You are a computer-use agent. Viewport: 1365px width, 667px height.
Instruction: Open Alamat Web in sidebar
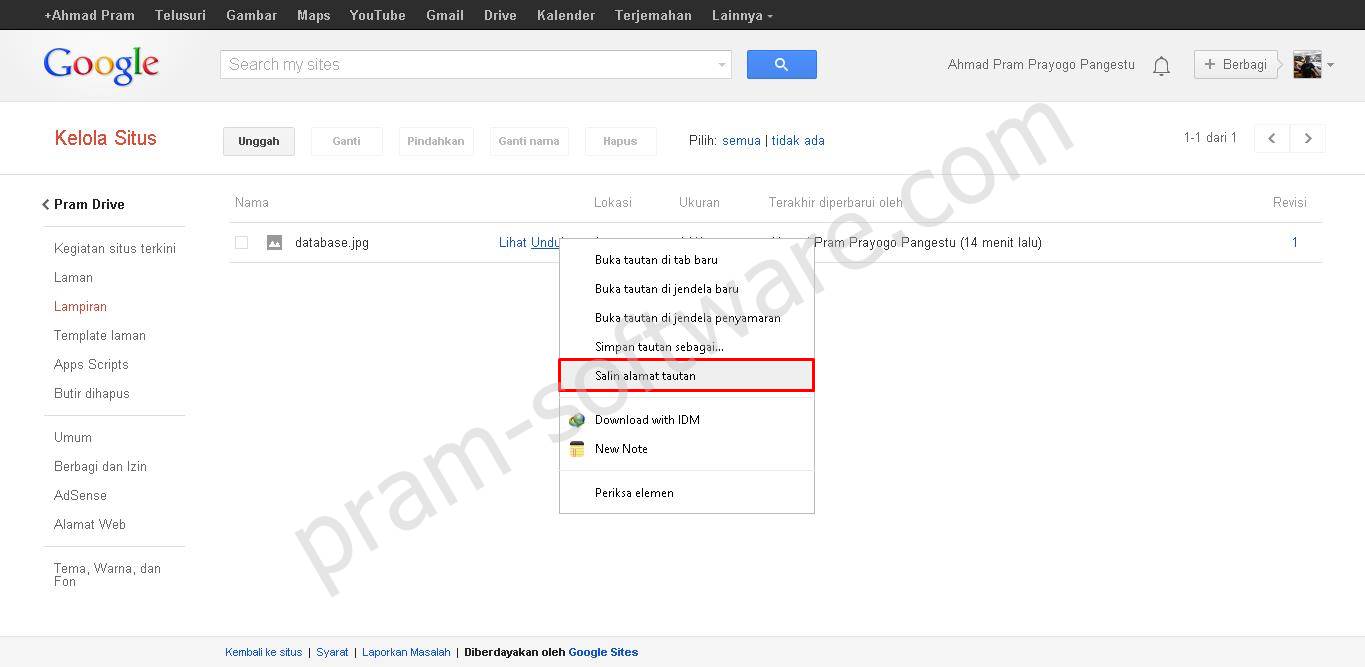point(90,524)
